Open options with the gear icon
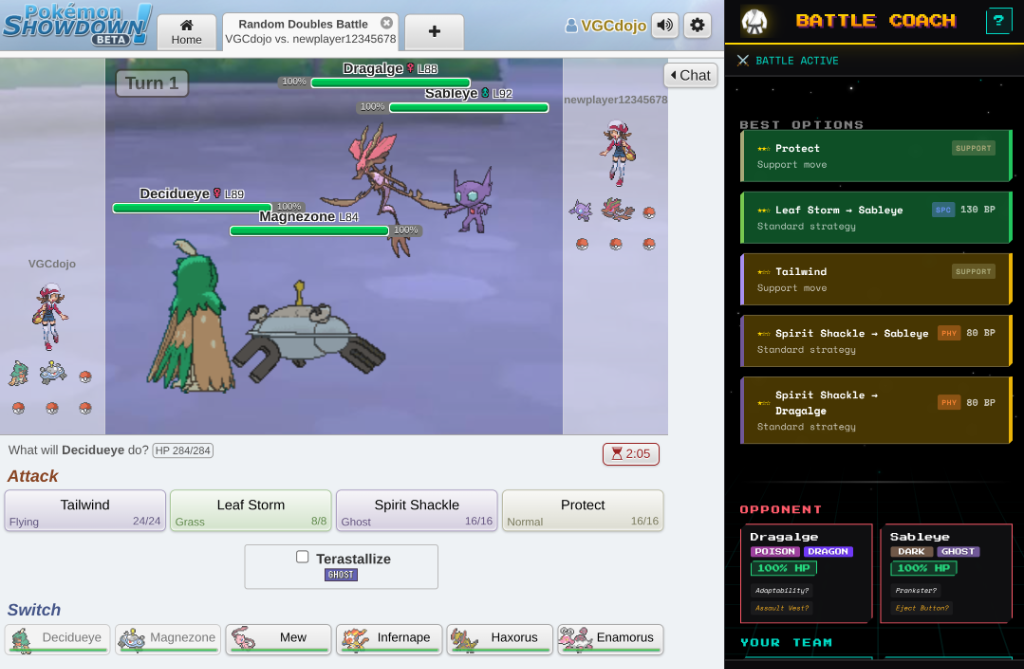This screenshot has height=669, width=1024. tap(697, 26)
